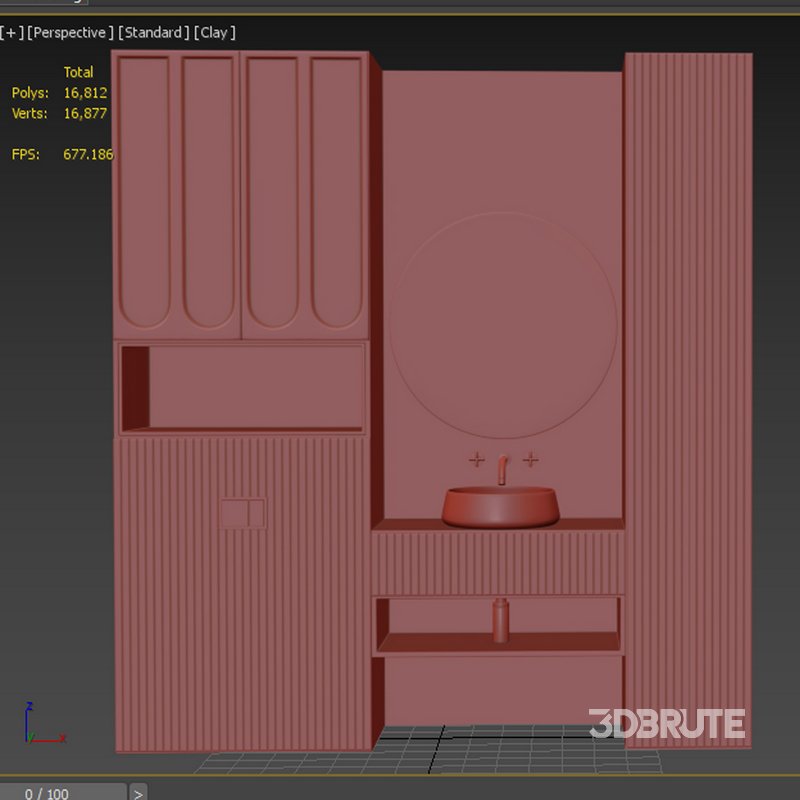
Task: Open the Perspective point-of-view menu
Action: click(71, 32)
